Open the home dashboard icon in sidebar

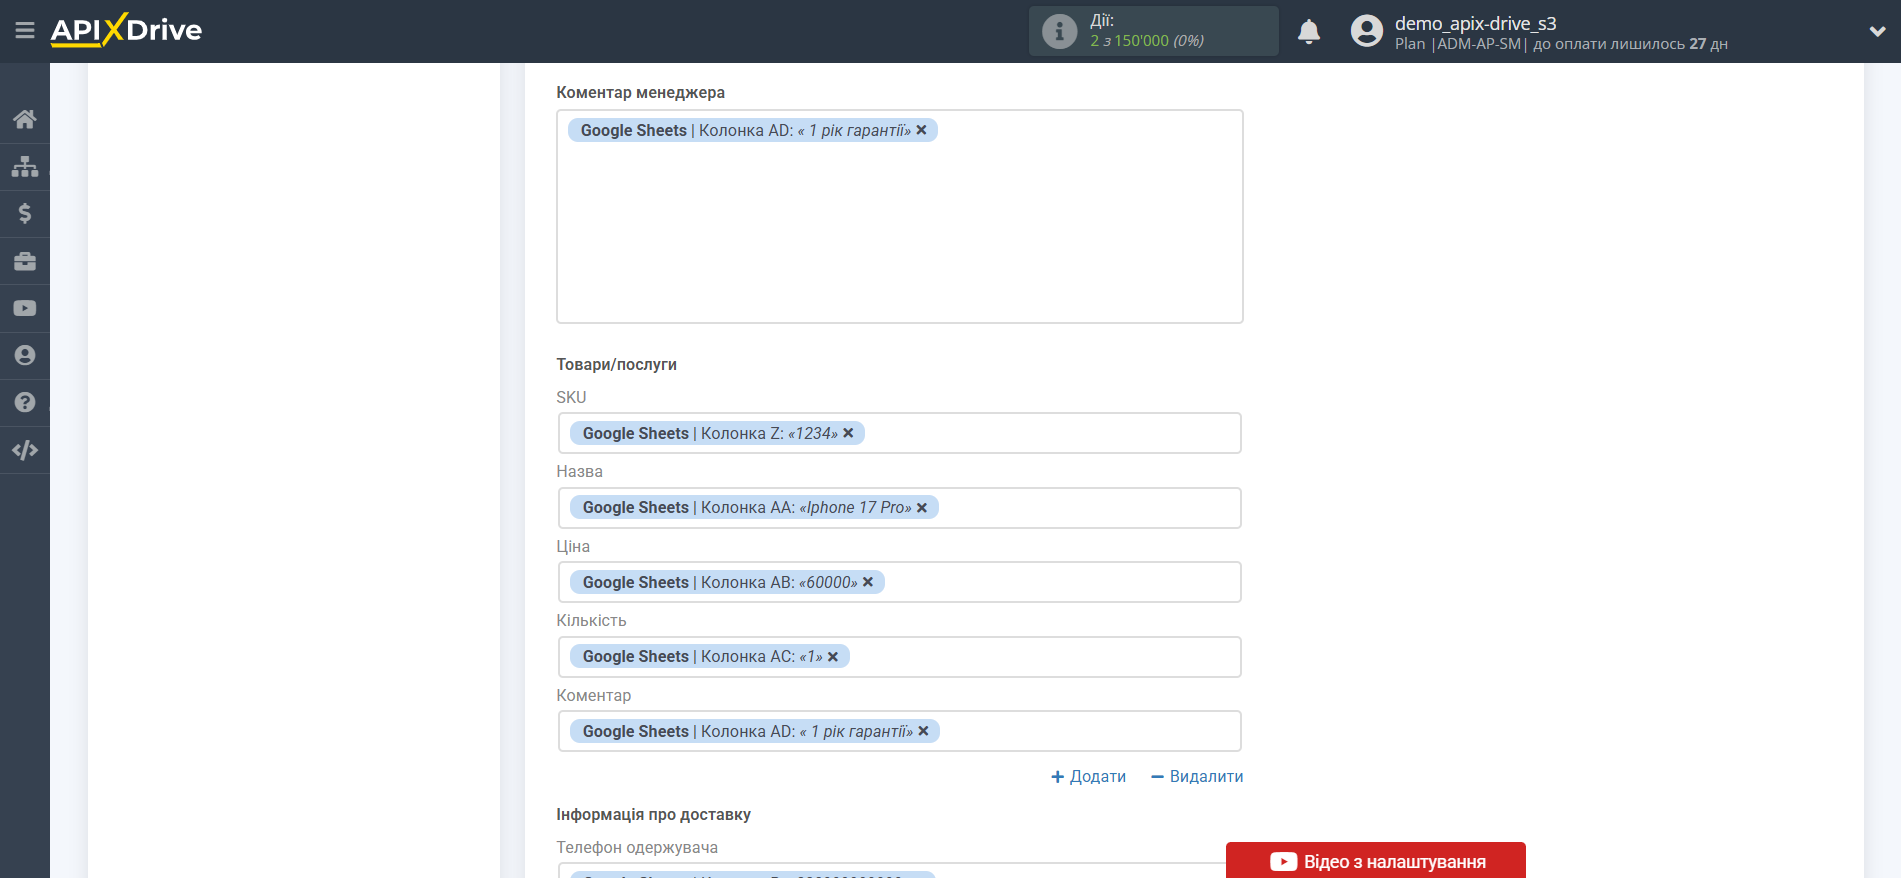tap(25, 119)
